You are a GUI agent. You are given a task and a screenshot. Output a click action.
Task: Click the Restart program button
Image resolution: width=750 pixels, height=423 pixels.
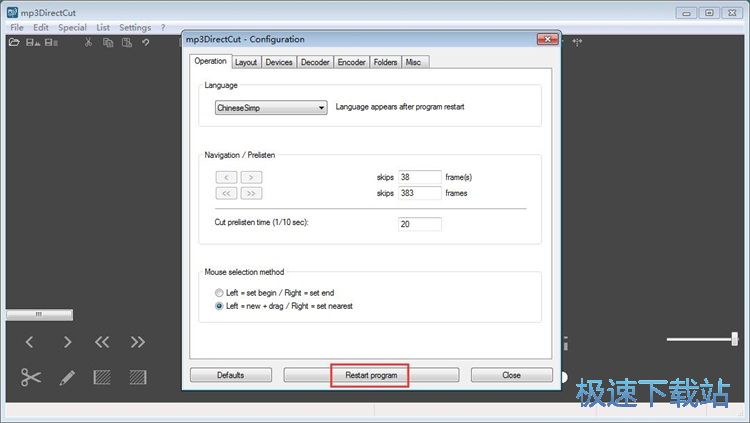point(371,375)
